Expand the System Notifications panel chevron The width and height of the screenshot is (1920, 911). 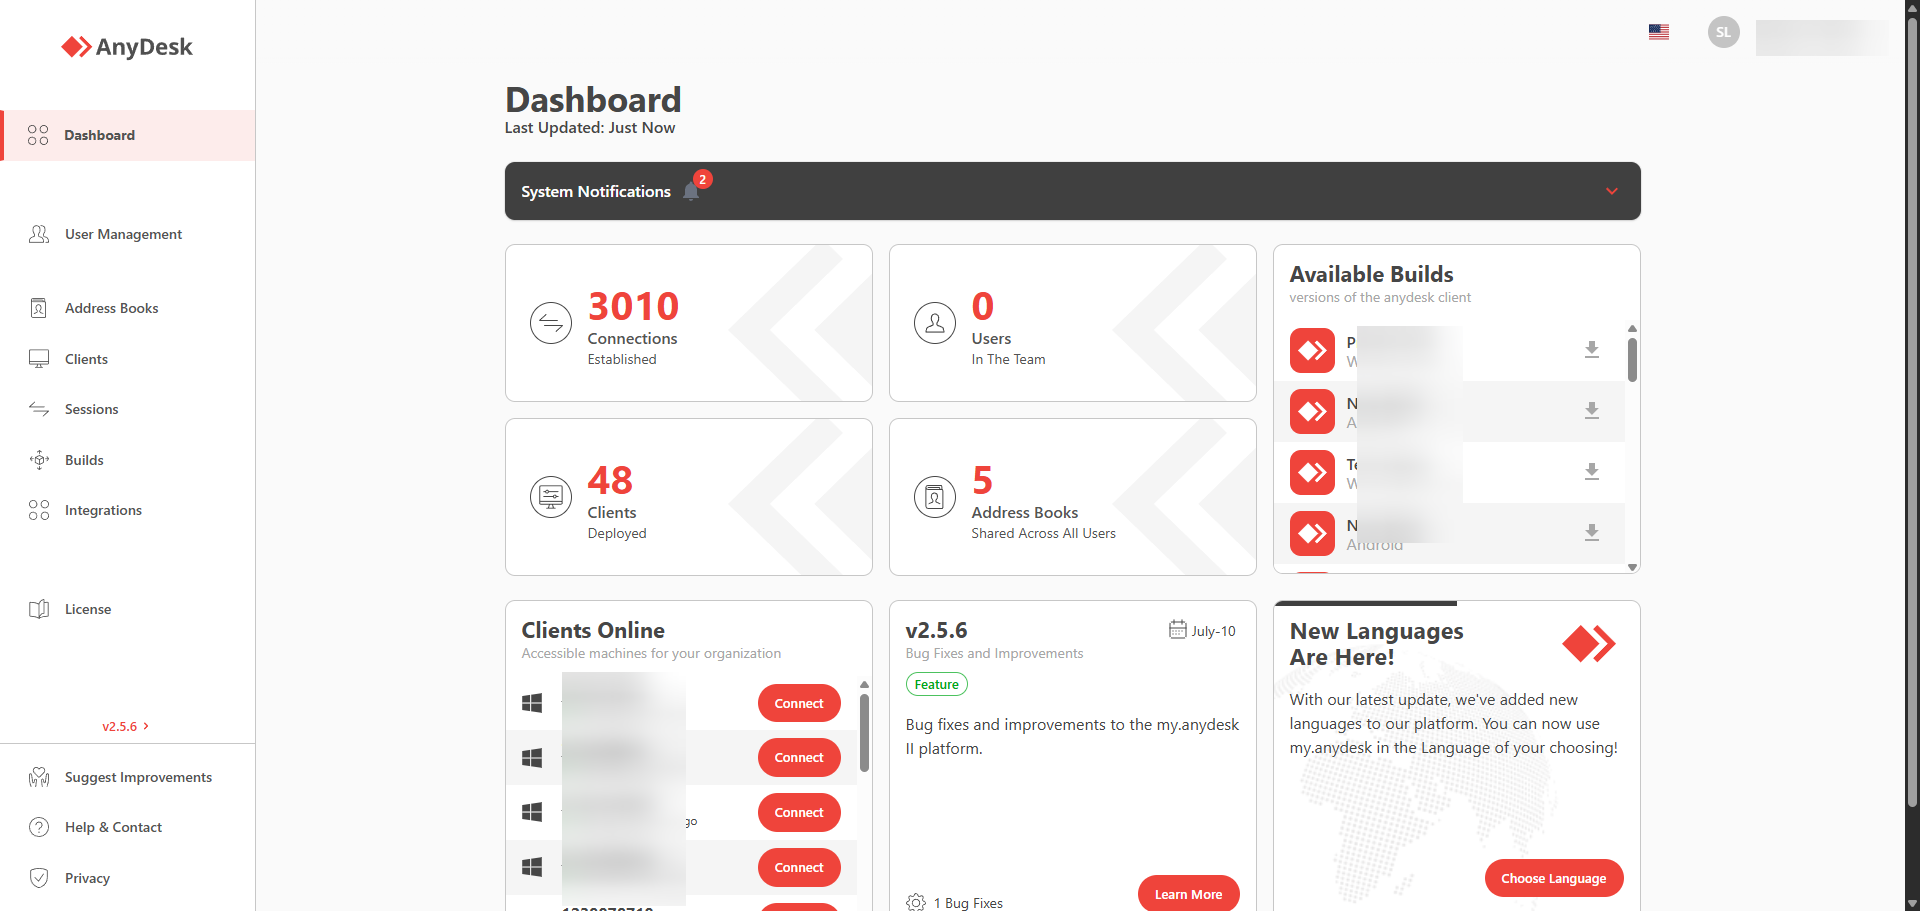click(x=1612, y=191)
